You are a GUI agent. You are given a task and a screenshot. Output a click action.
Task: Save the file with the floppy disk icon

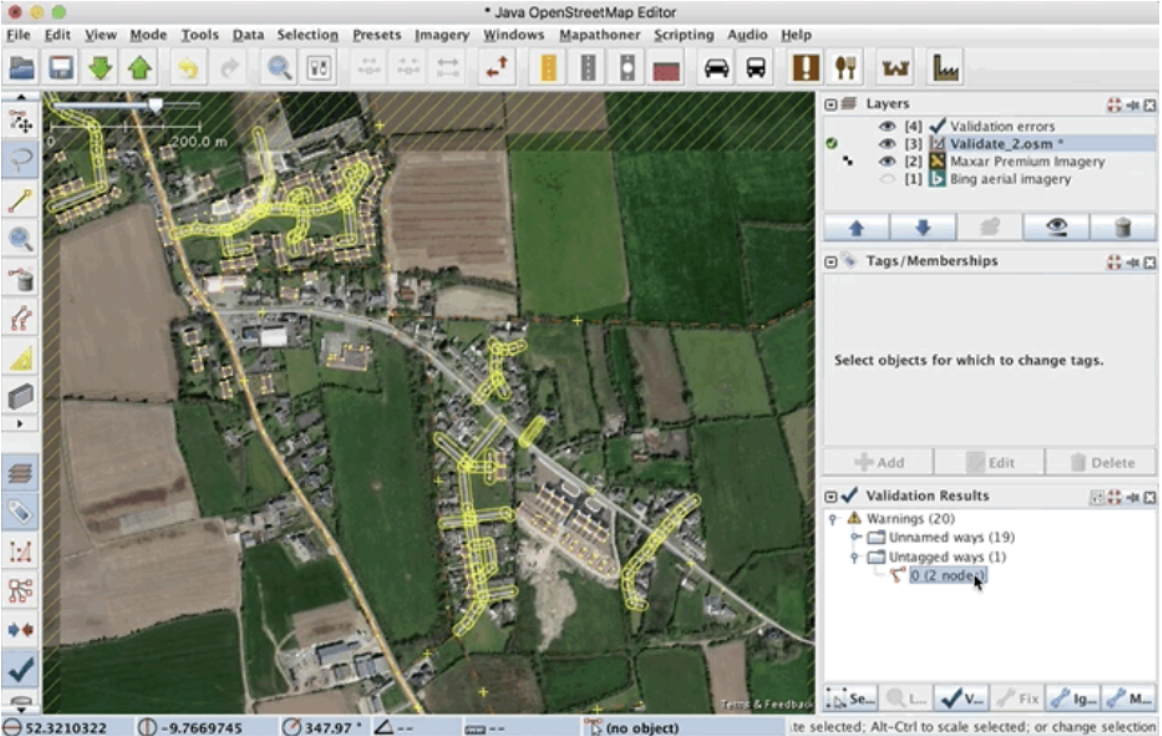61,68
